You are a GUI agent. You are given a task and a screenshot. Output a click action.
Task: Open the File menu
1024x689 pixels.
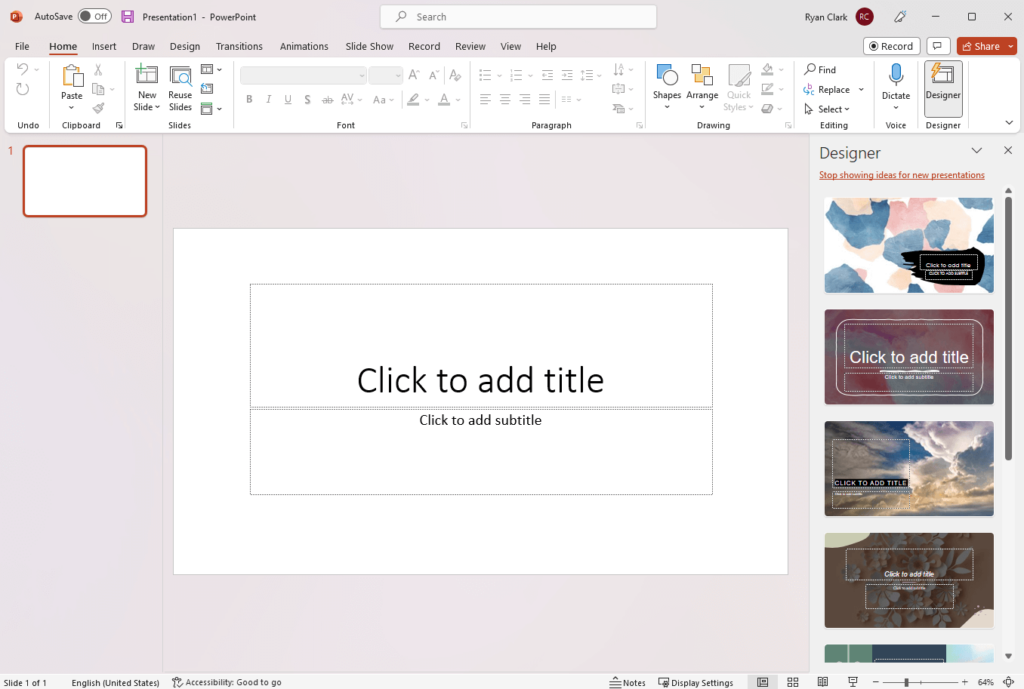tap(22, 46)
